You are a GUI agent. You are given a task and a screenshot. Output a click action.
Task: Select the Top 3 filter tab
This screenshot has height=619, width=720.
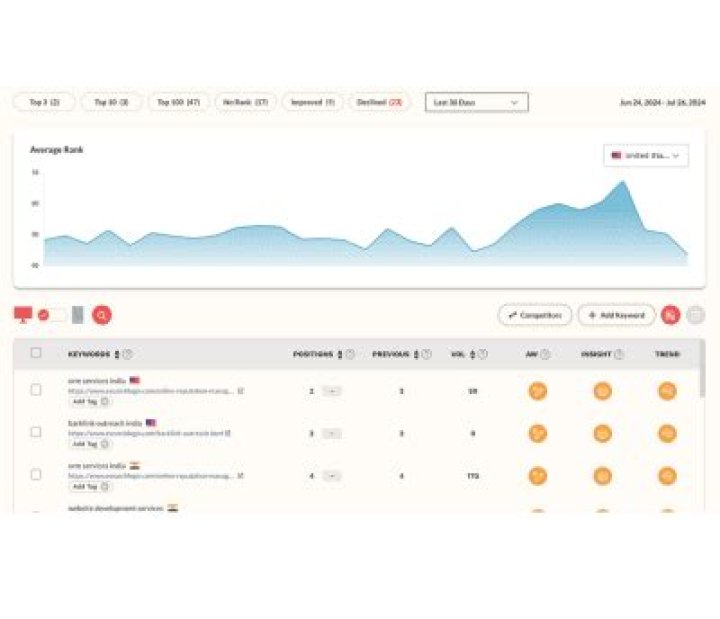pos(44,102)
